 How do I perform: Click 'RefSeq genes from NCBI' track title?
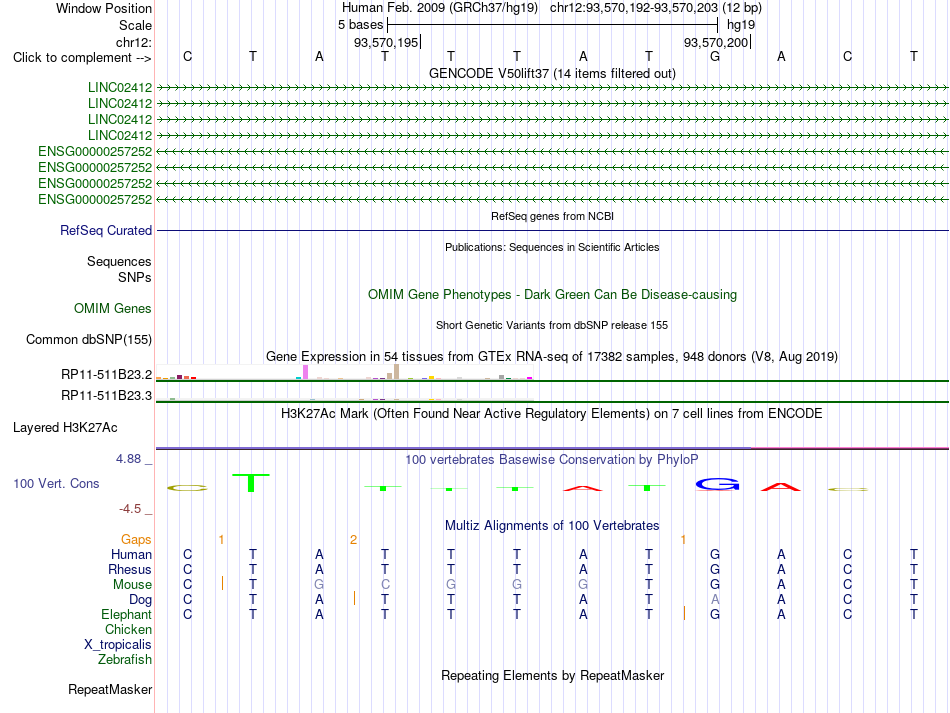click(552, 216)
